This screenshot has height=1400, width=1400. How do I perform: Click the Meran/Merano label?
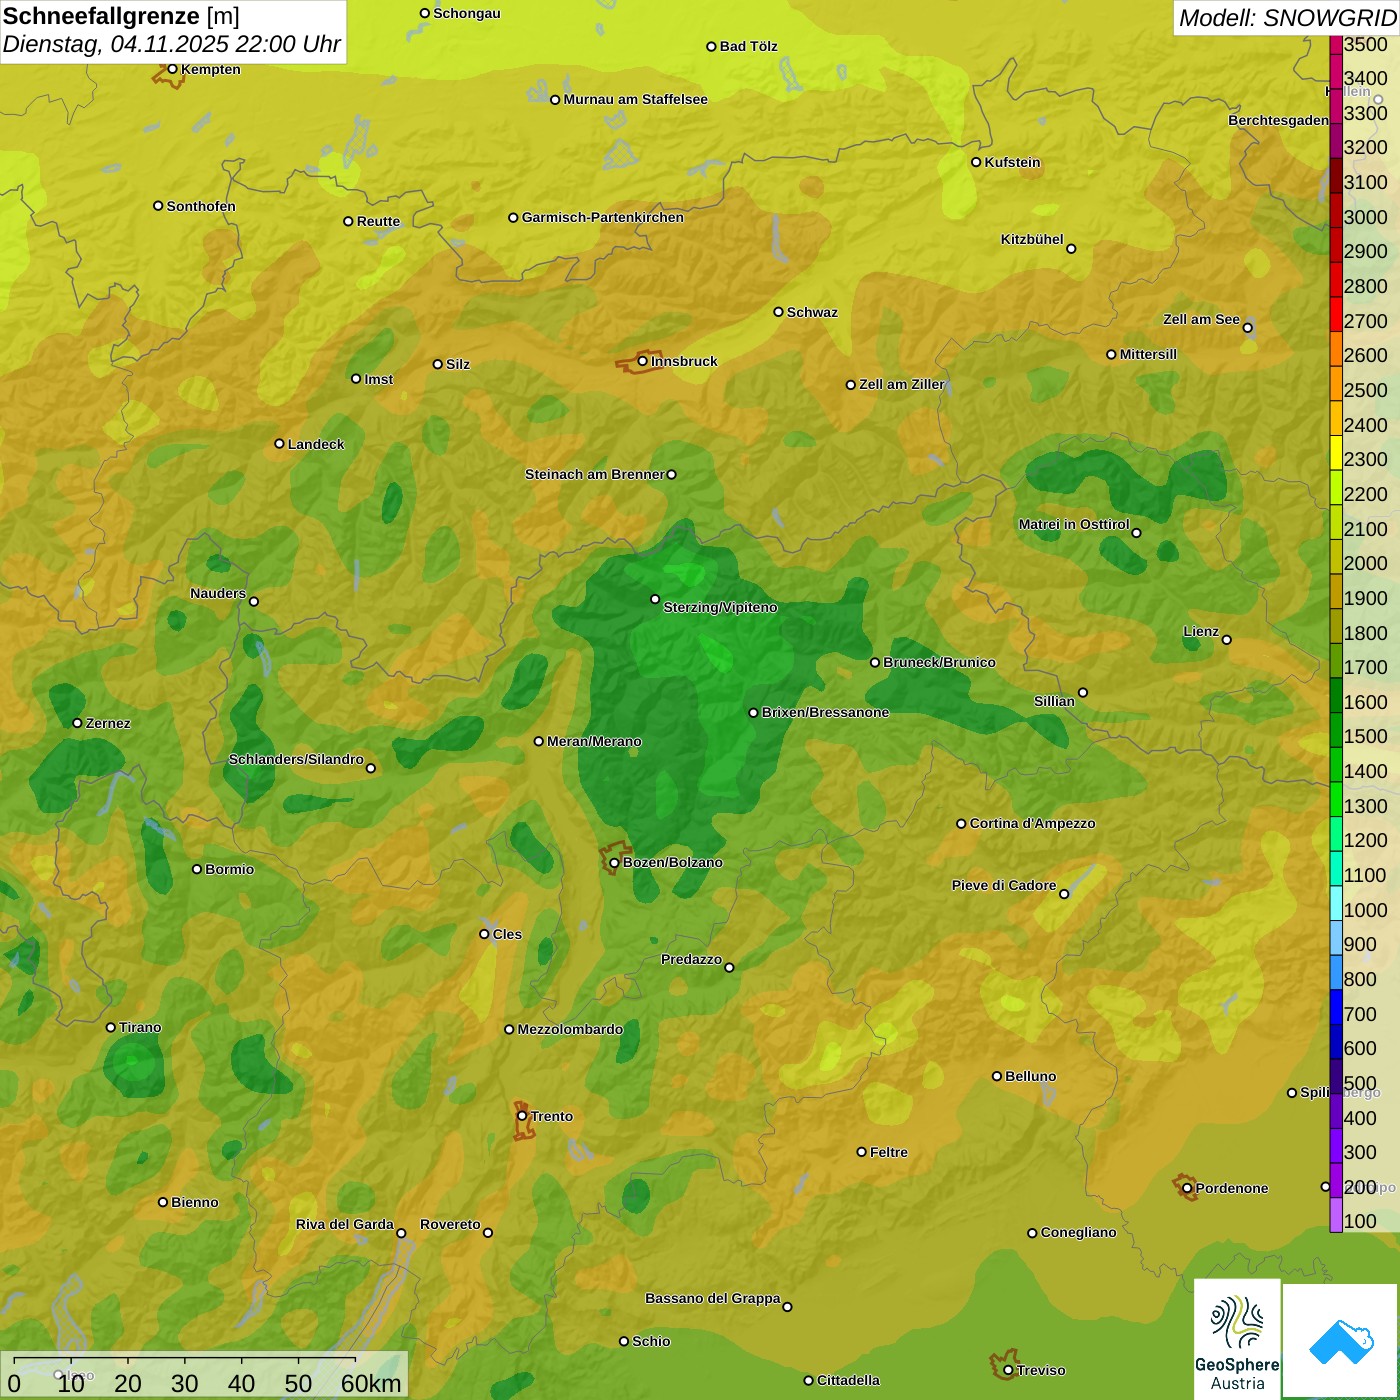coord(594,741)
